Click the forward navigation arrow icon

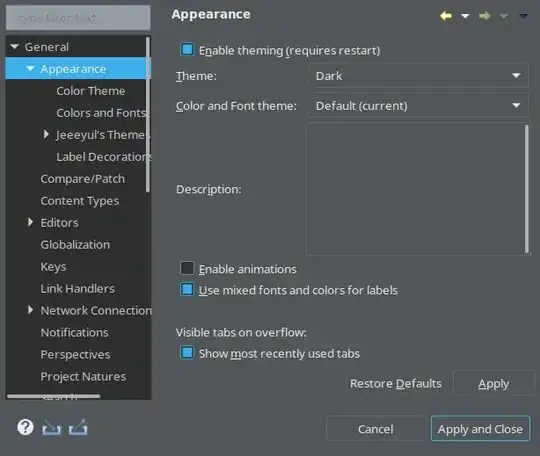pos(485,16)
